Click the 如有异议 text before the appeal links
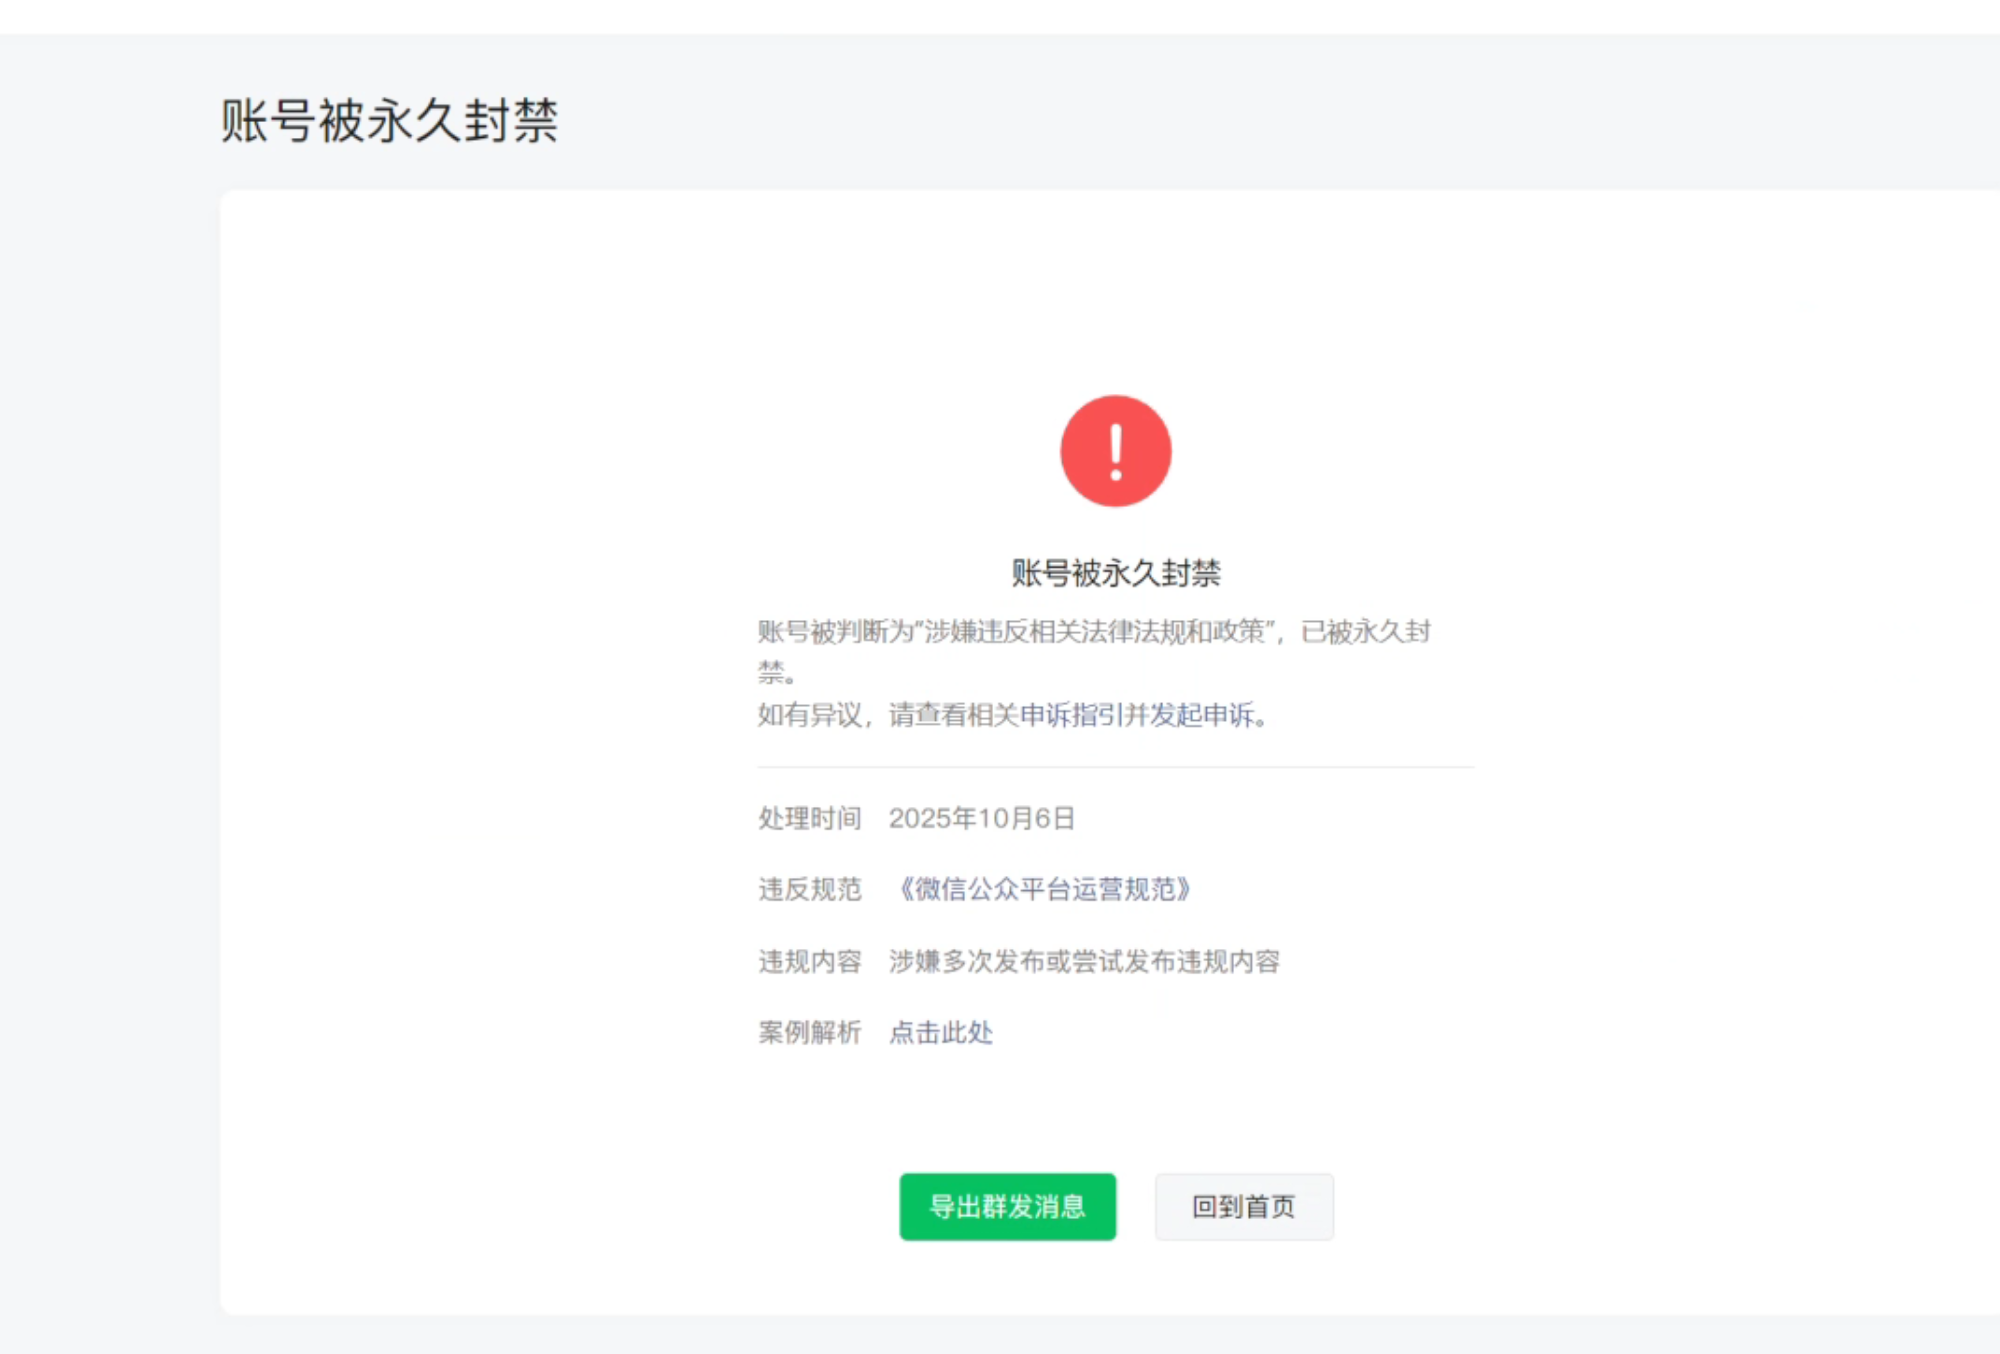This screenshot has width=2000, height=1354. click(809, 715)
